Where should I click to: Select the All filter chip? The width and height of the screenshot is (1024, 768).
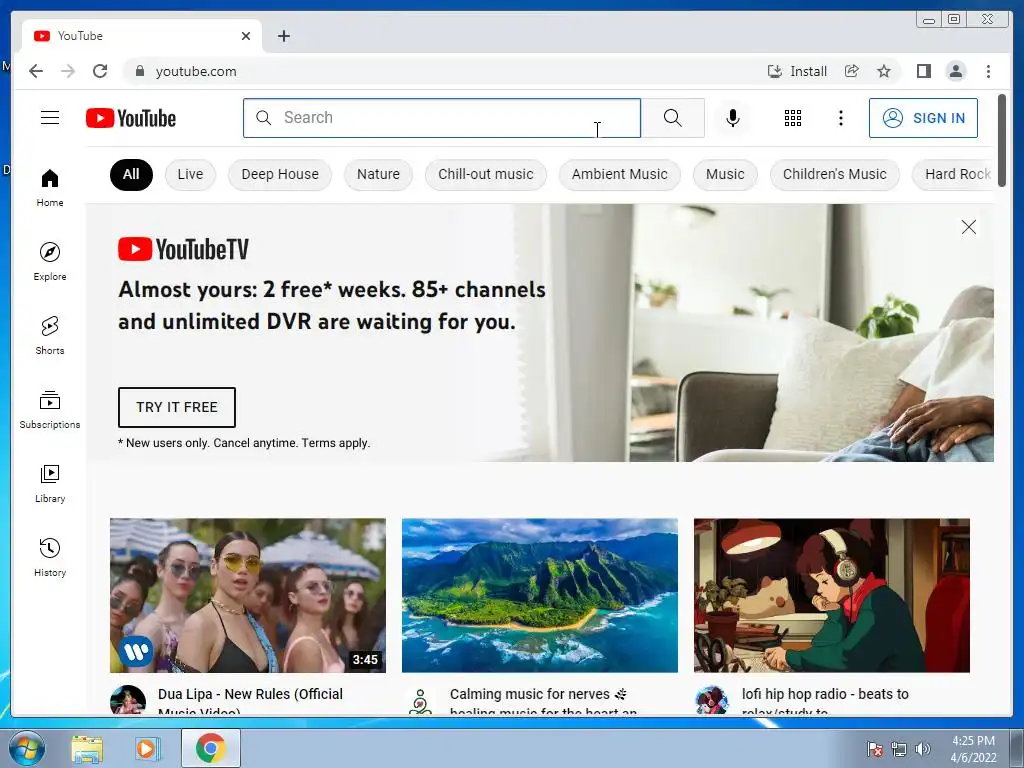[131, 174]
